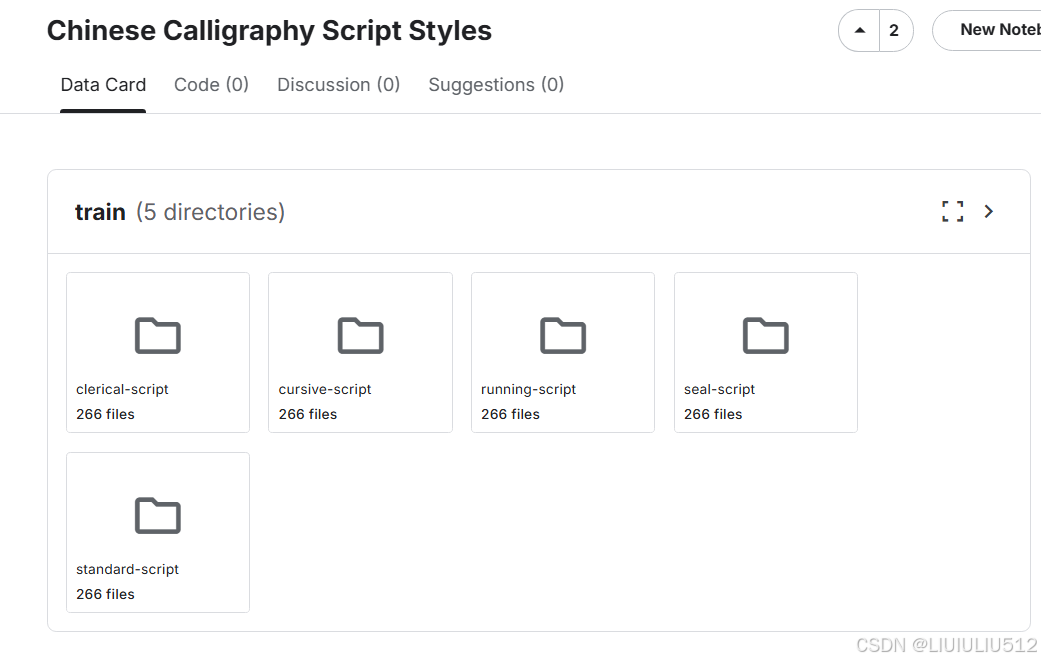Expand the train directory chevron arrow
1041x663 pixels.
(x=989, y=211)
